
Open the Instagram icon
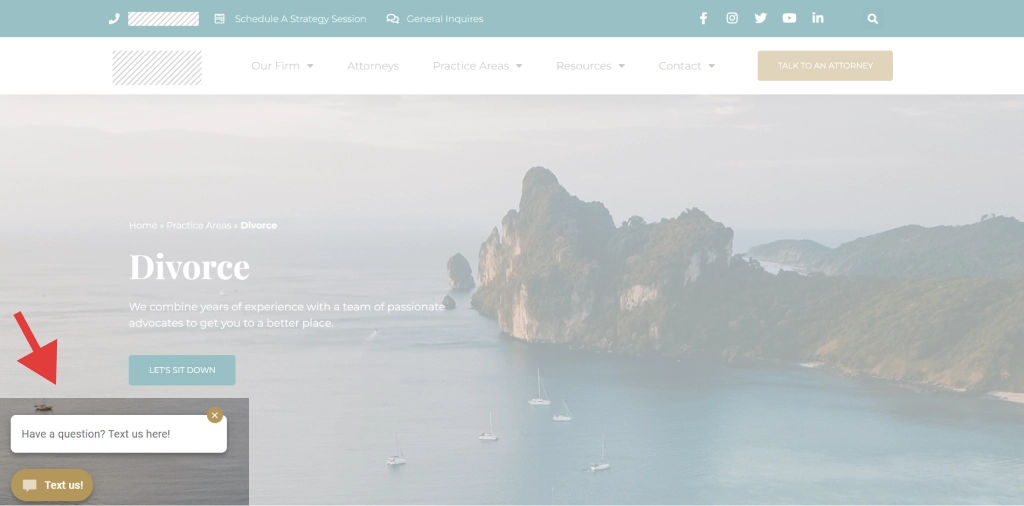pyautogui.click(x=732, y=18)
